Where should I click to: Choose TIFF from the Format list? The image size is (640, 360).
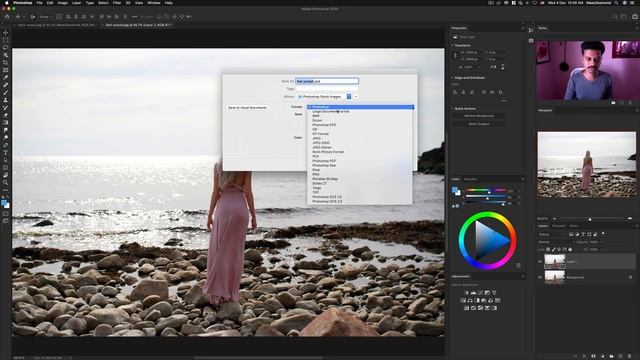pyautogui.click(x=360, y=192)
